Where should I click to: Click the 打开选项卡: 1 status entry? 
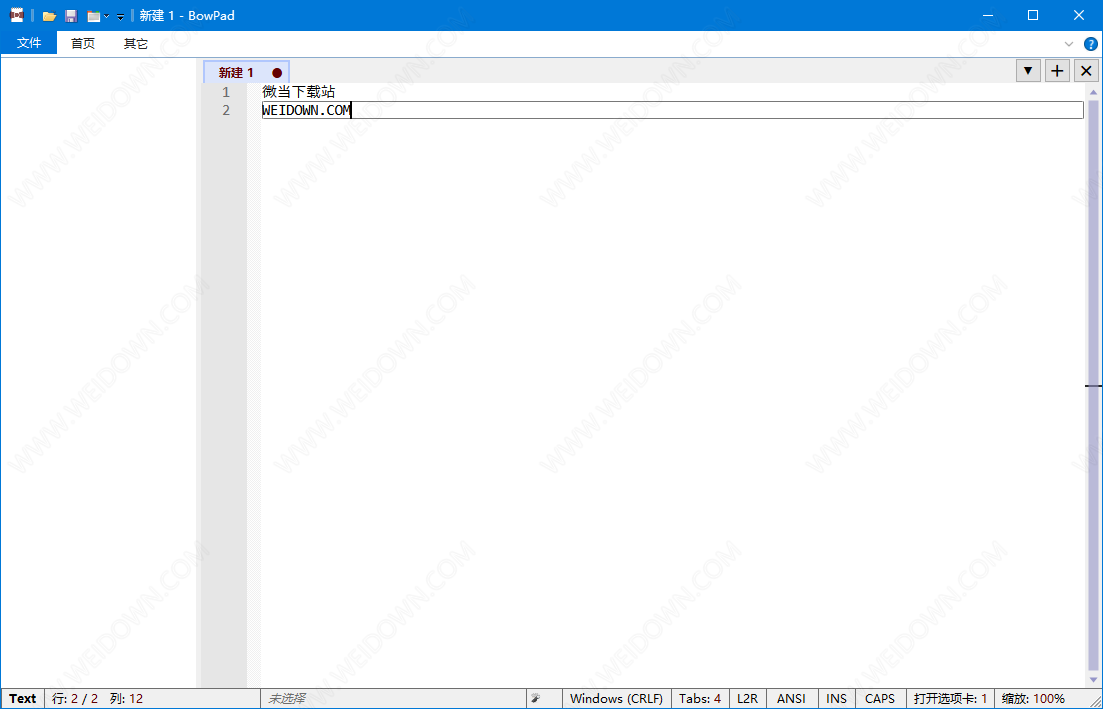pyautogui.click(x=950, y=698)
